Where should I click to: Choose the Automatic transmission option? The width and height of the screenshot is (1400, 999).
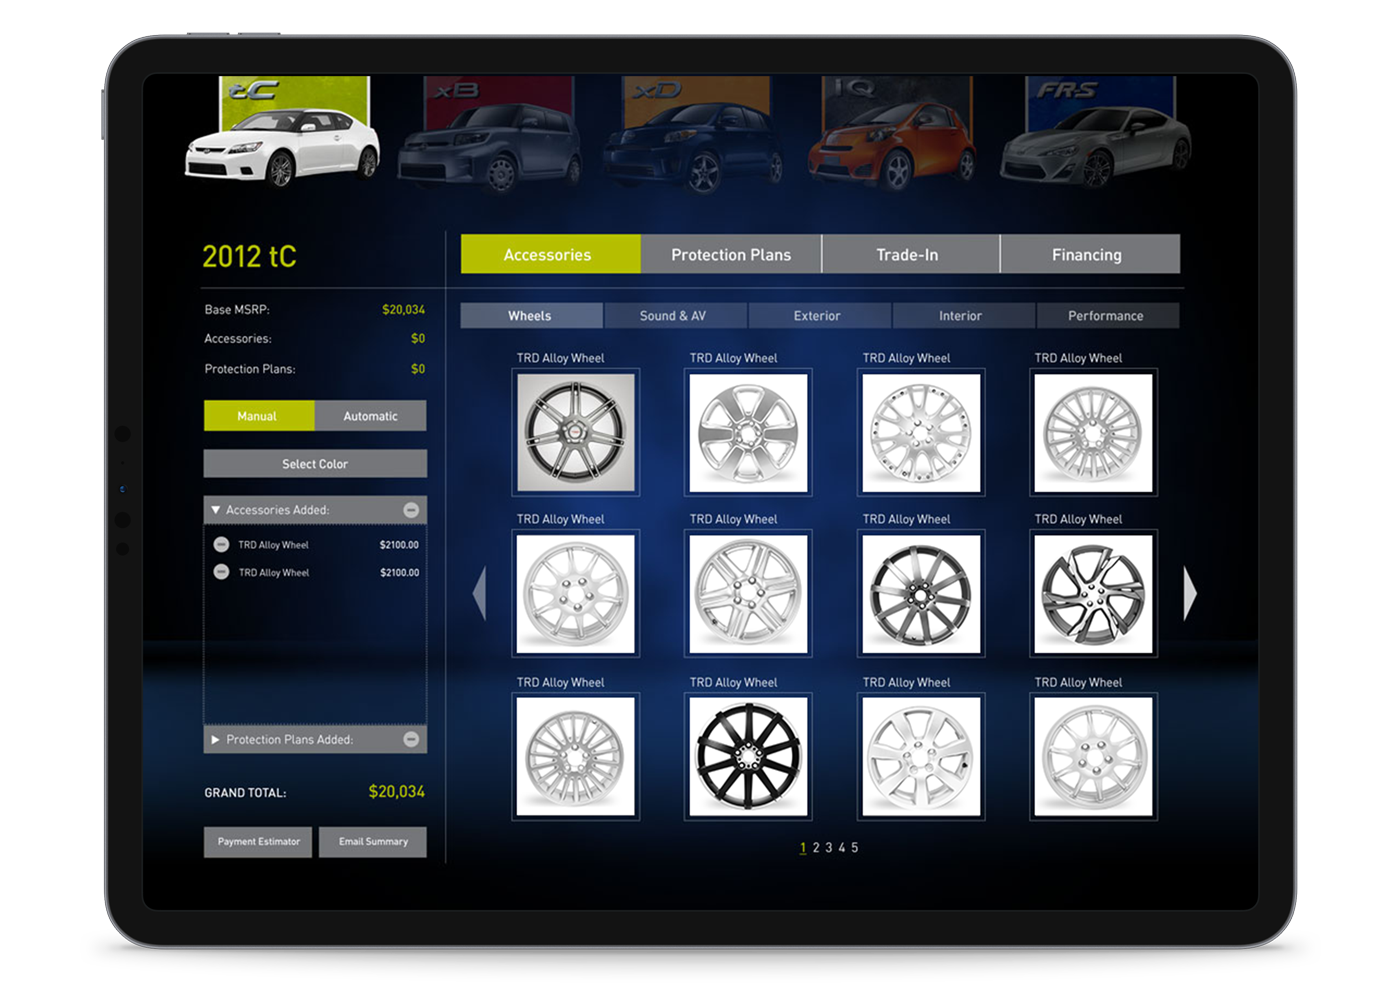coord(371,416)
